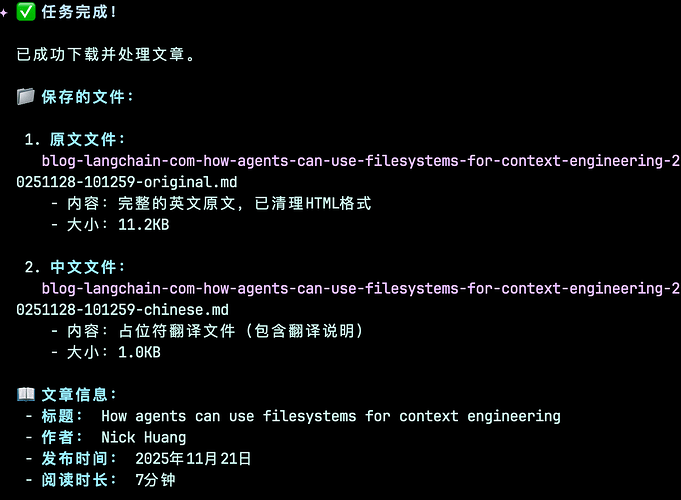The image size is (681, 500).
Task: Click the 已成功下载并处理文章 message line
Action: [106, 54]
